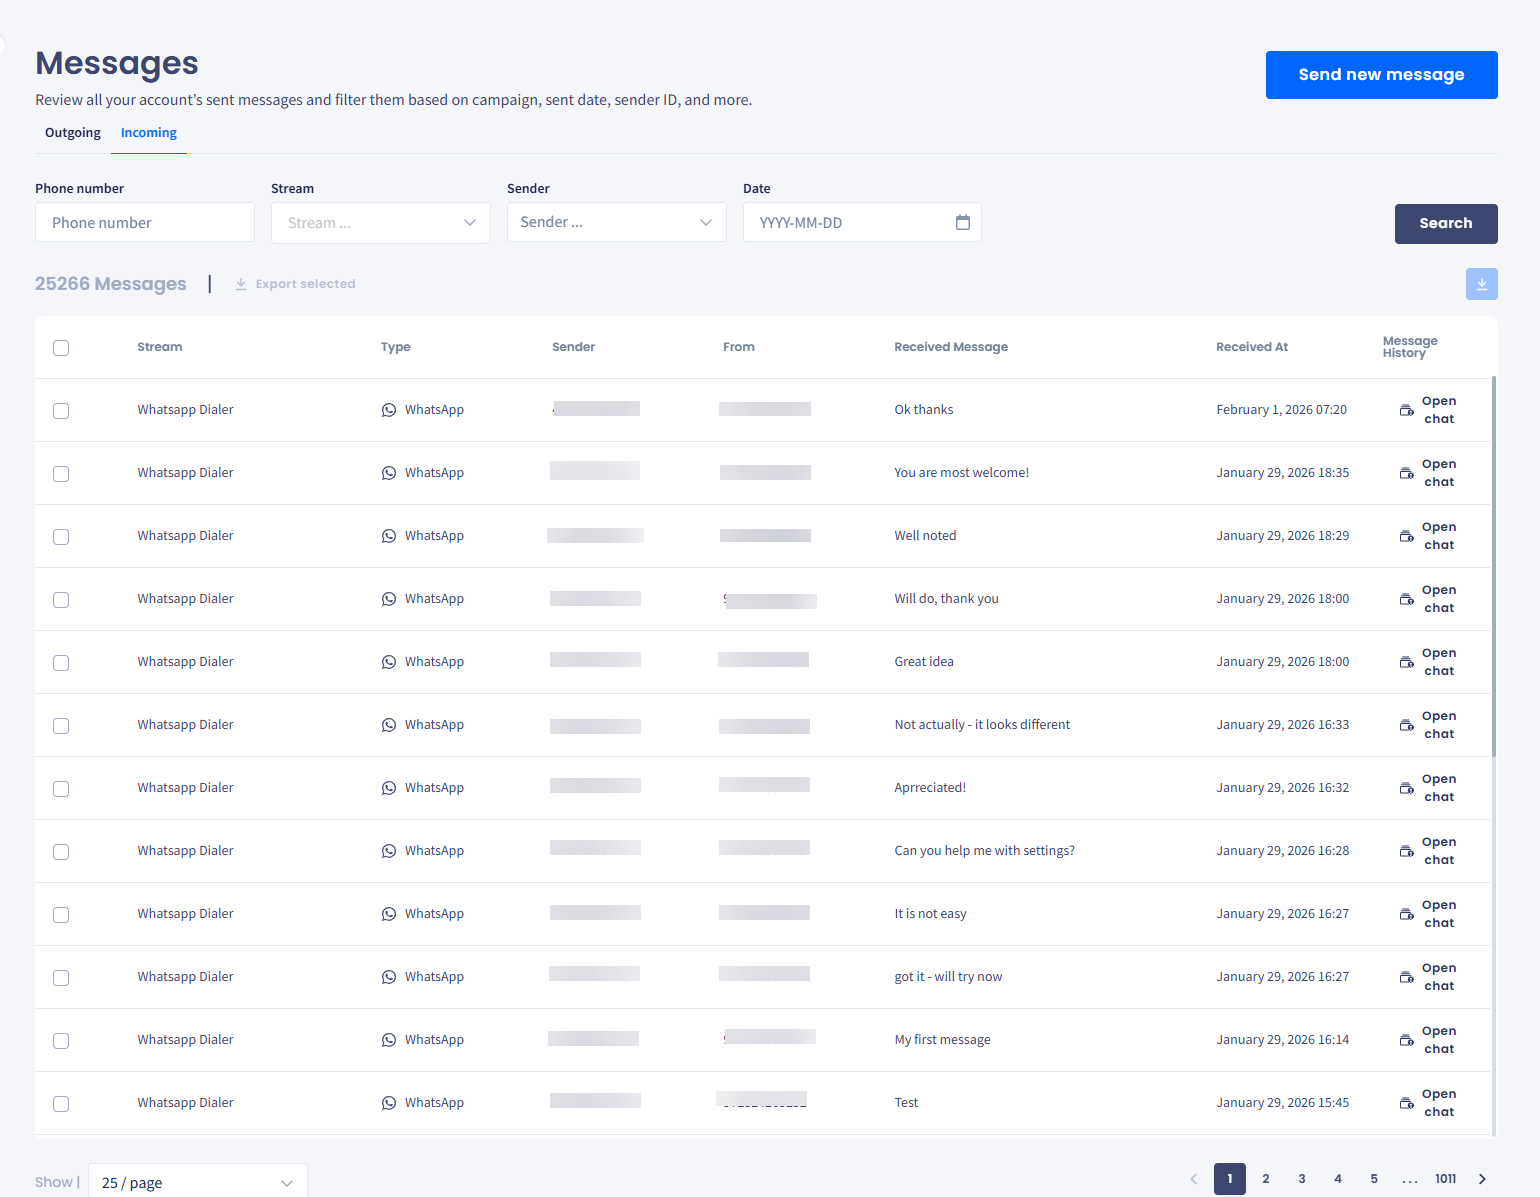This screenshot has height=1197, width=1540.
Task: Switch to the Outgoing tab
Action: (73, 133)
